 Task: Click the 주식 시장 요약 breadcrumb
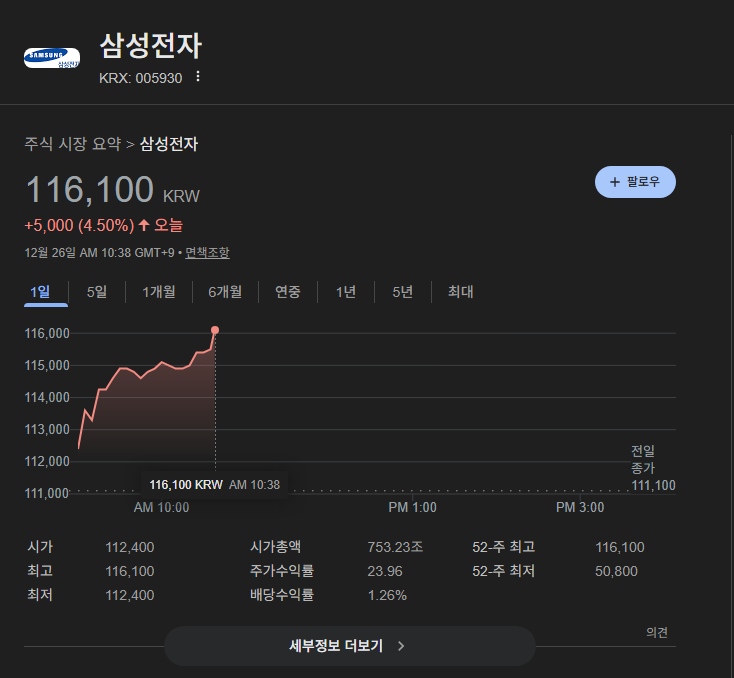(72, 144)
